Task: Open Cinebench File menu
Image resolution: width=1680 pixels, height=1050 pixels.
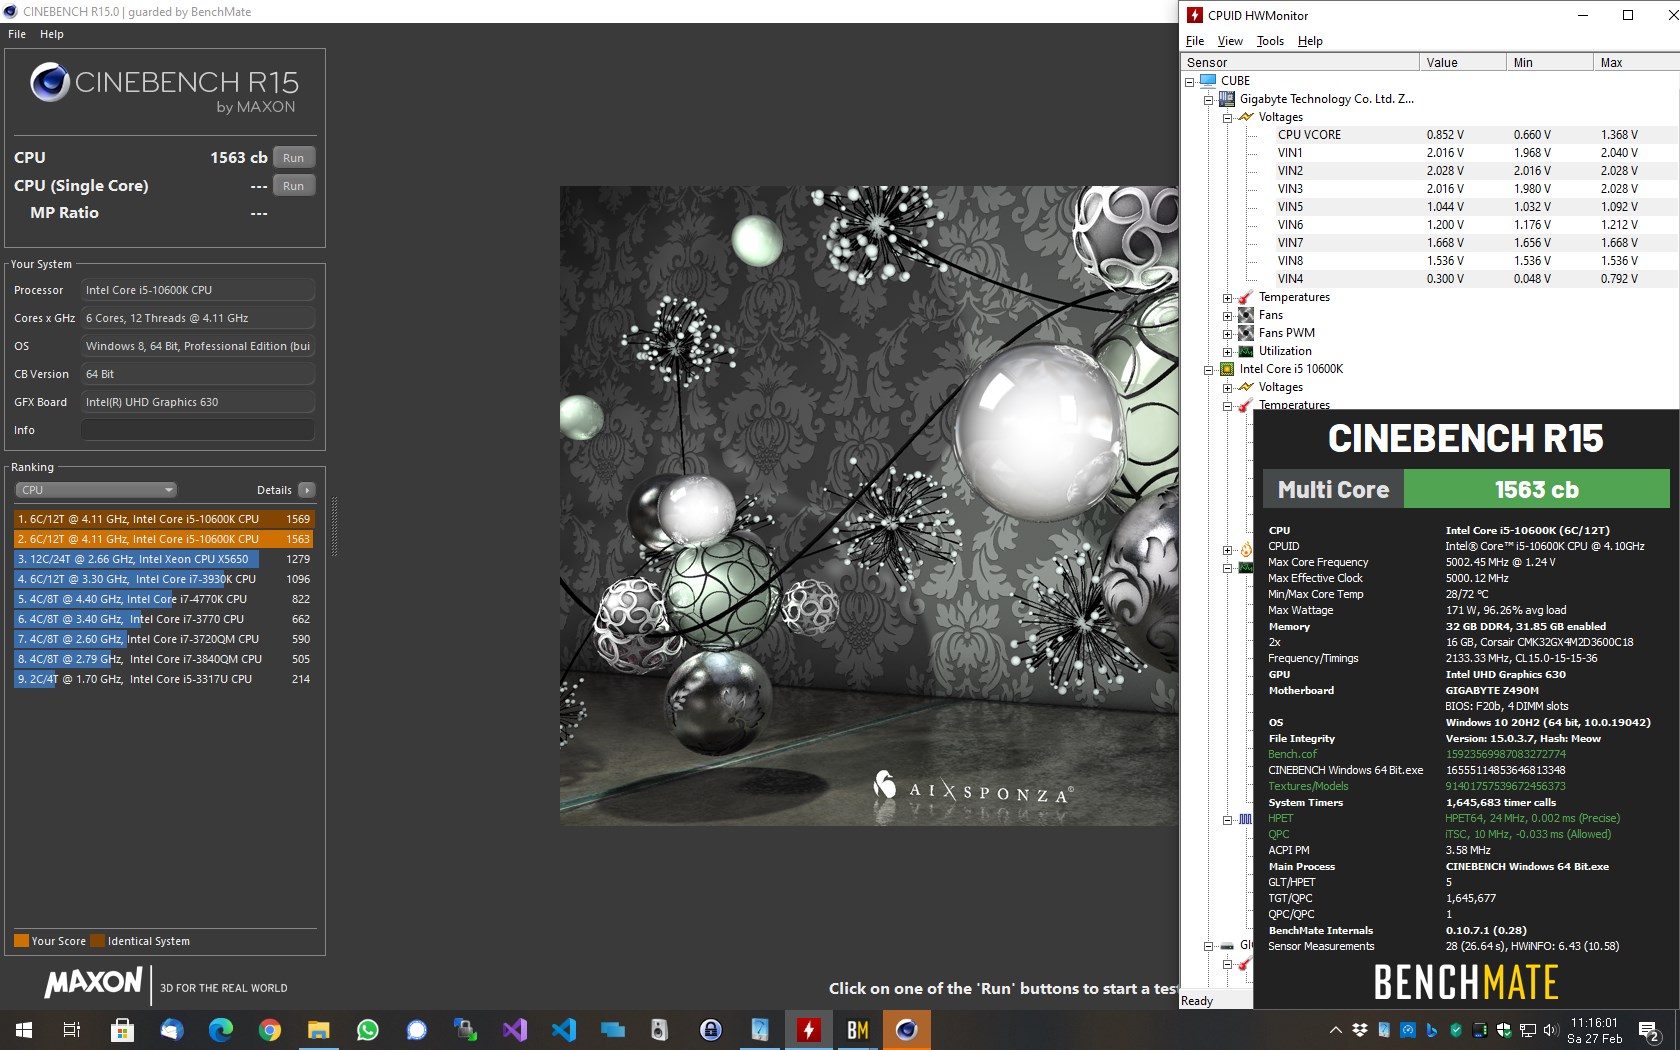Action: click(x=17, y=34)
